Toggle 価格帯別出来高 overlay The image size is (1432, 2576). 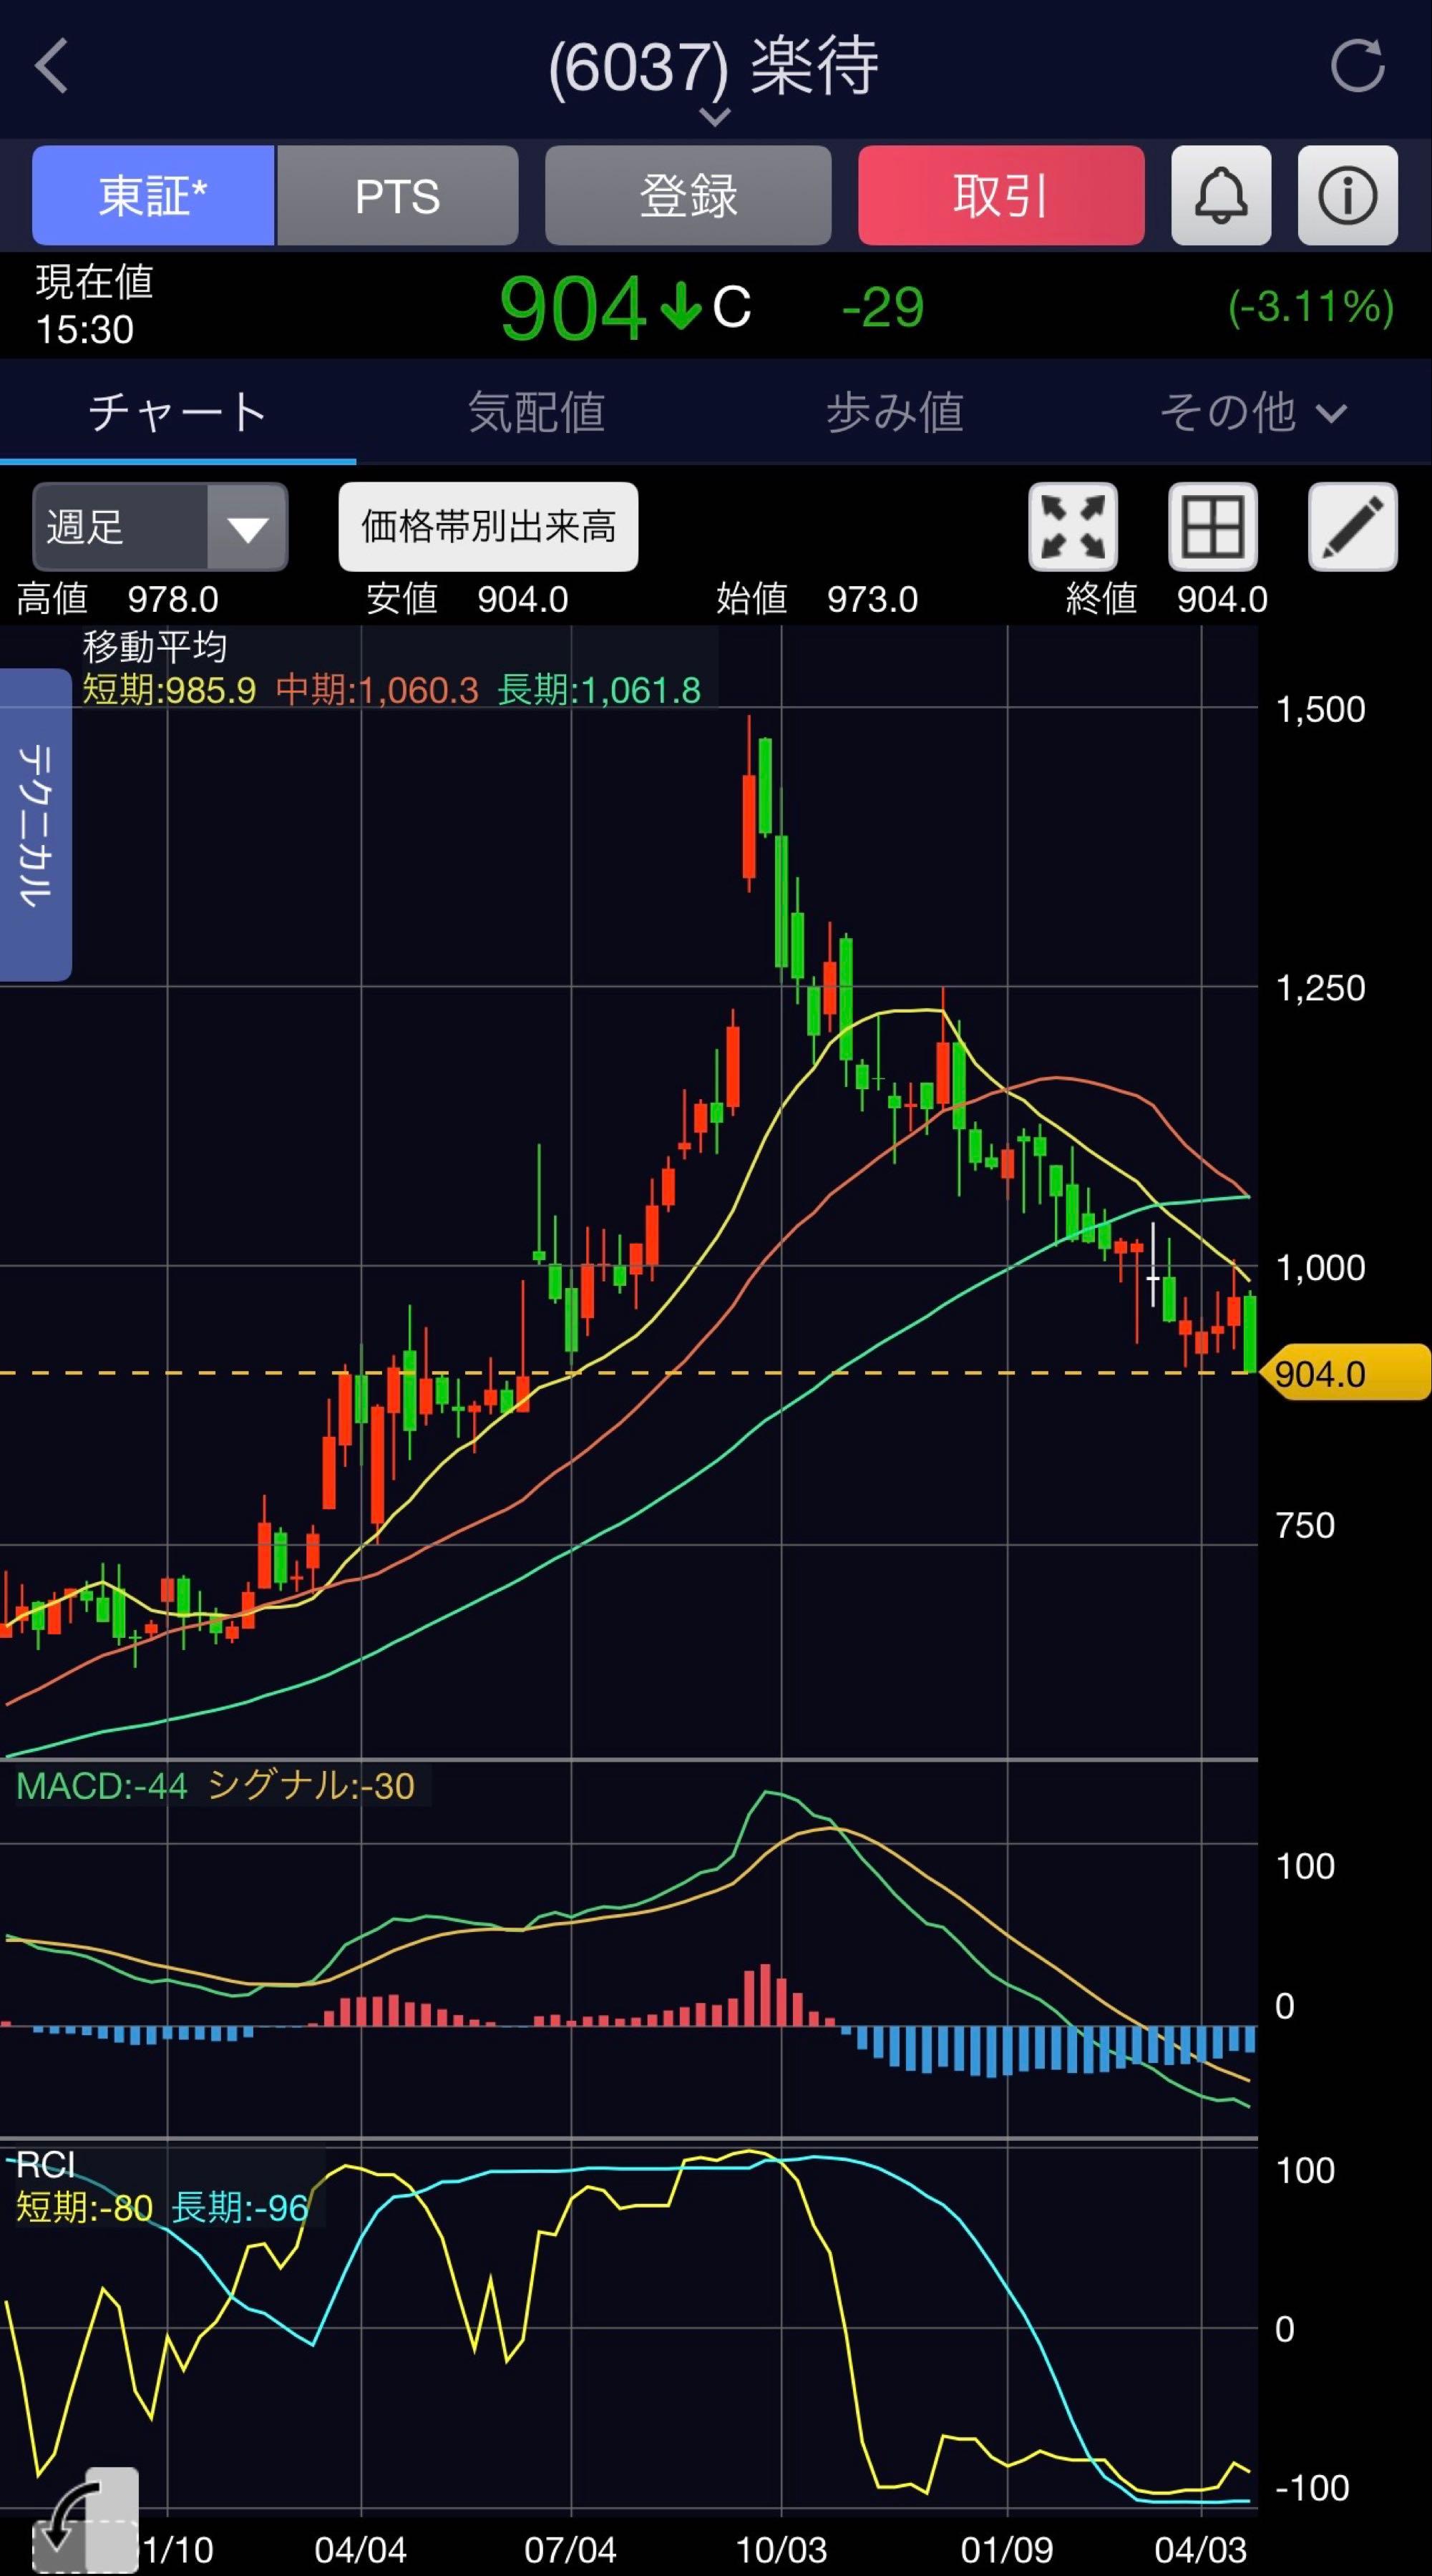488,527
